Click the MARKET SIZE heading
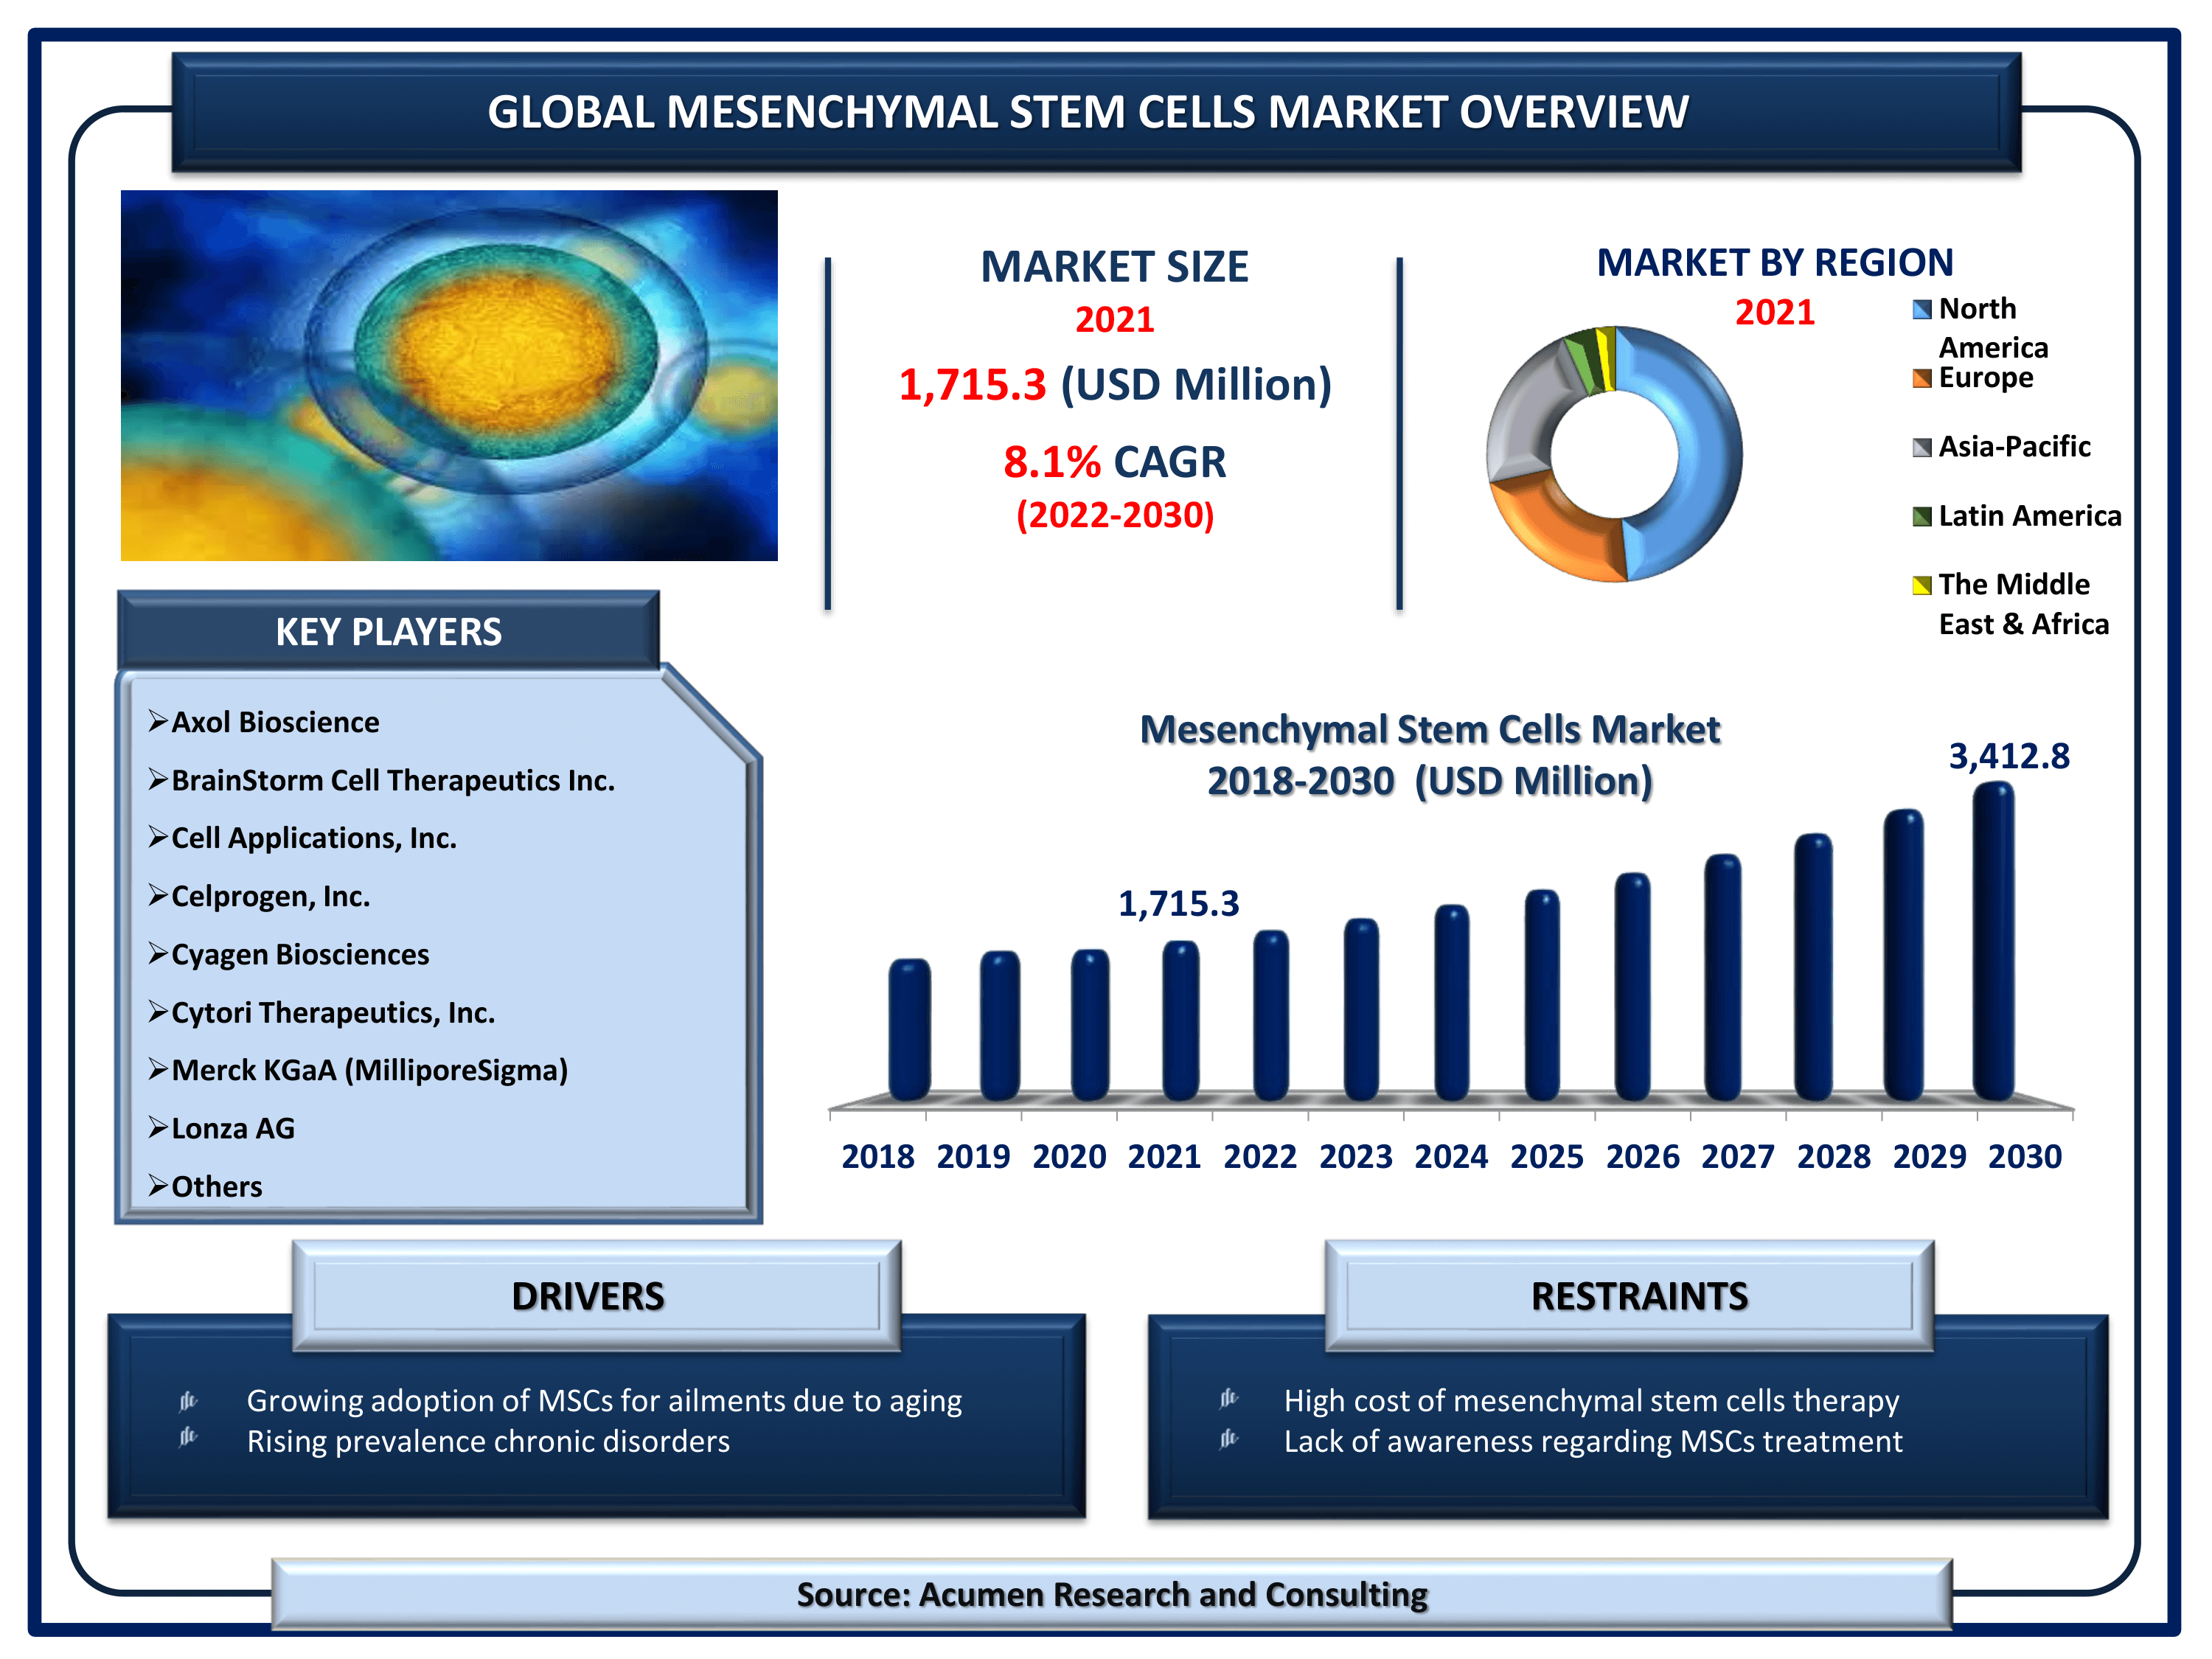Viewport: 2212px width, 1659px height. tap(1114, 267)
